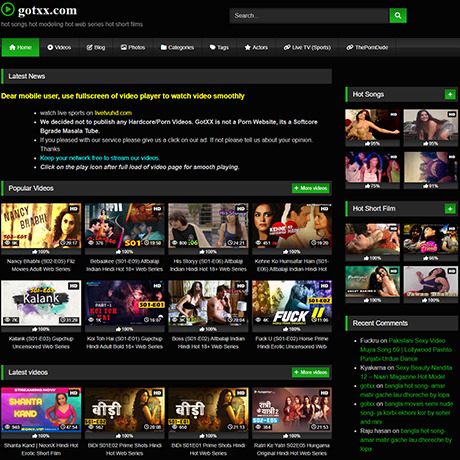Focus the Search input field
This screenshot has width=460, height=460.
[309, 15]
